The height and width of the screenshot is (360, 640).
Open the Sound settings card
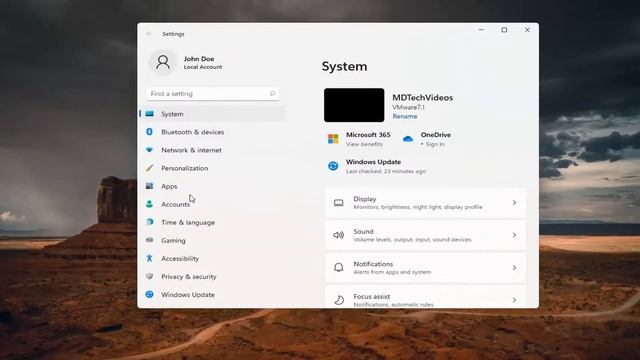click(x=425, y=235)
